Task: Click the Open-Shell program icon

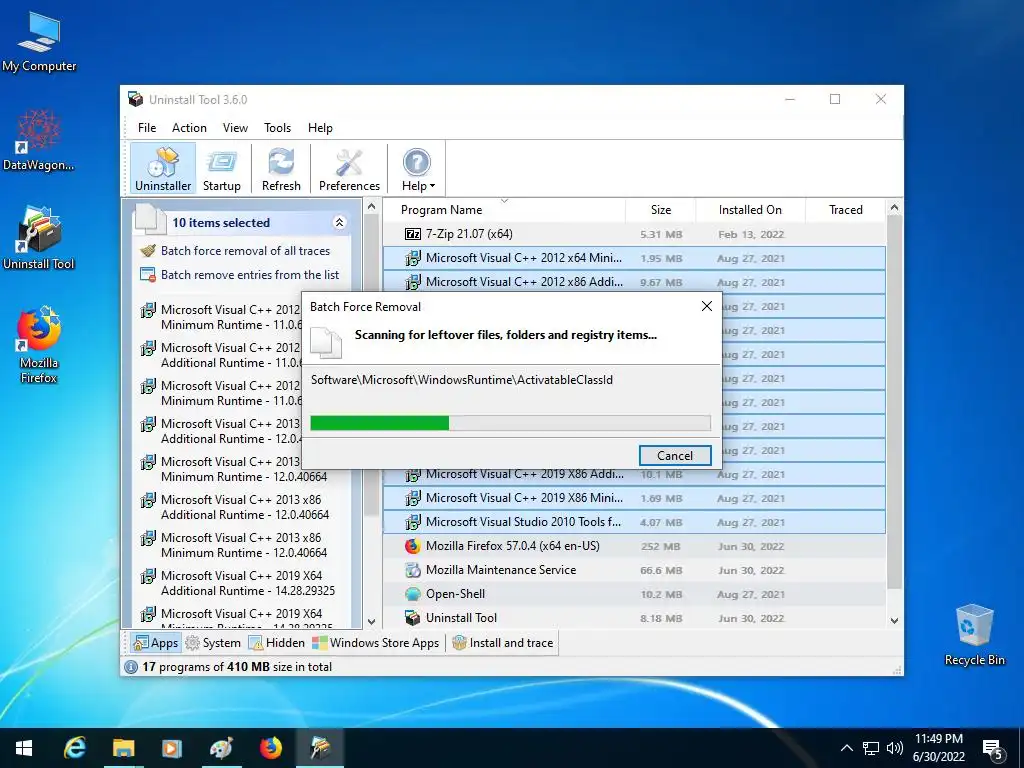Action: 413,594
